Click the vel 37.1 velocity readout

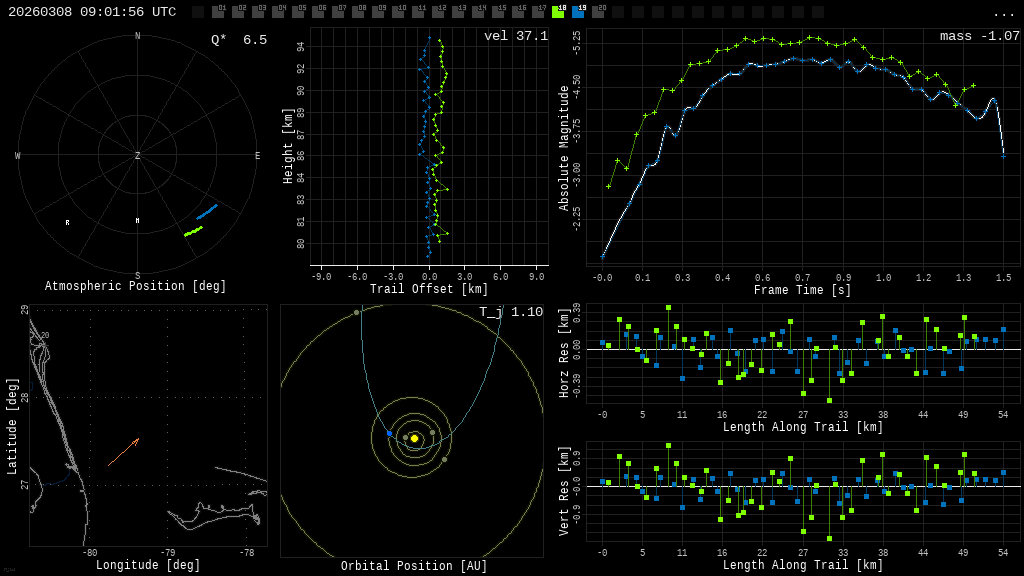click(516, 36)
